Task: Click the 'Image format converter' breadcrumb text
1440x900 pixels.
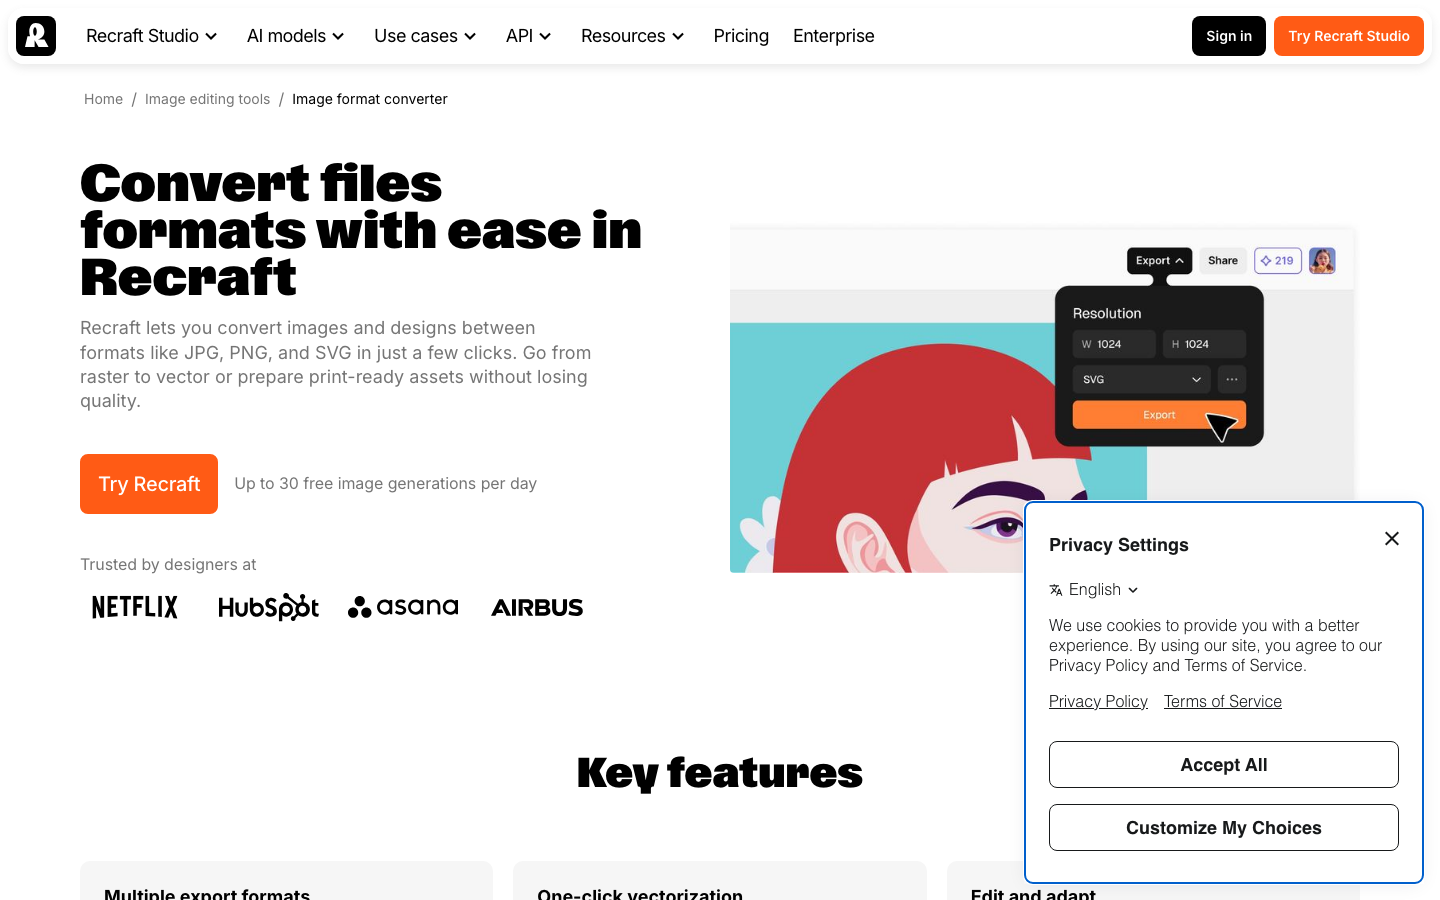Action: tap(370, 99)
